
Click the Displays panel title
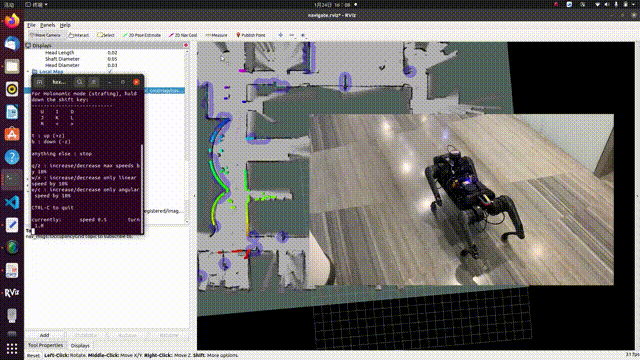(x=42, y=45)
